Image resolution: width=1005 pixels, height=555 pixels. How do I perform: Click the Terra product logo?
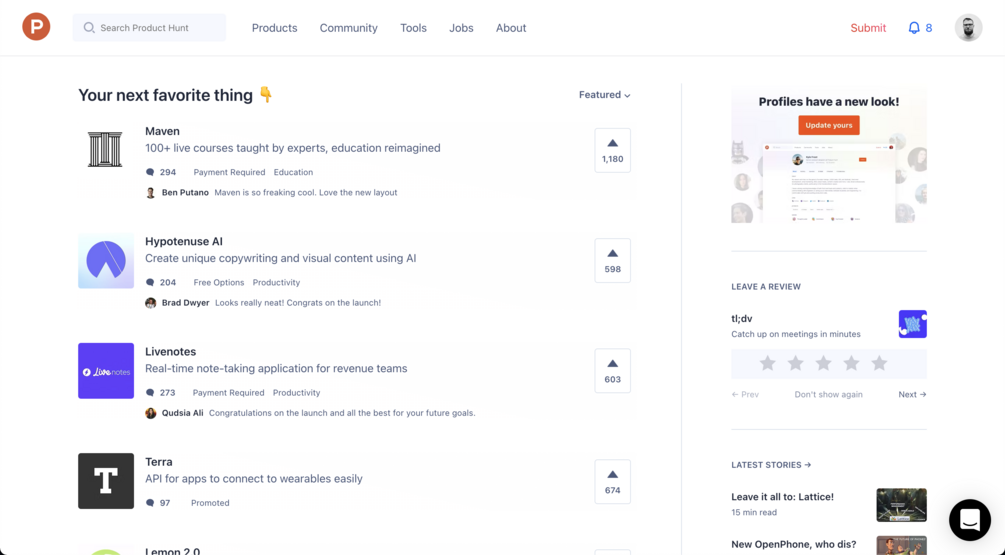coord(105,481)
